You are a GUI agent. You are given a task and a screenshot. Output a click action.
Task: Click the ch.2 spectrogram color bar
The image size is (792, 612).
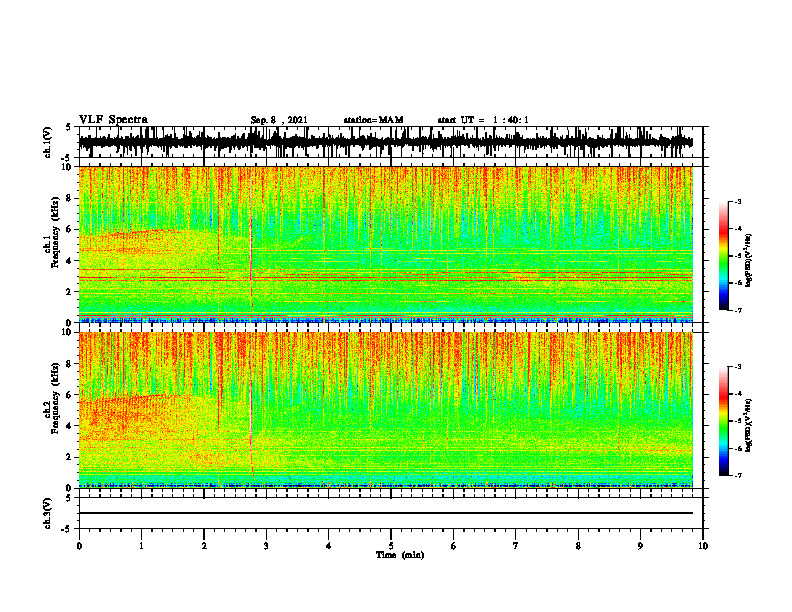coord(724,421)
